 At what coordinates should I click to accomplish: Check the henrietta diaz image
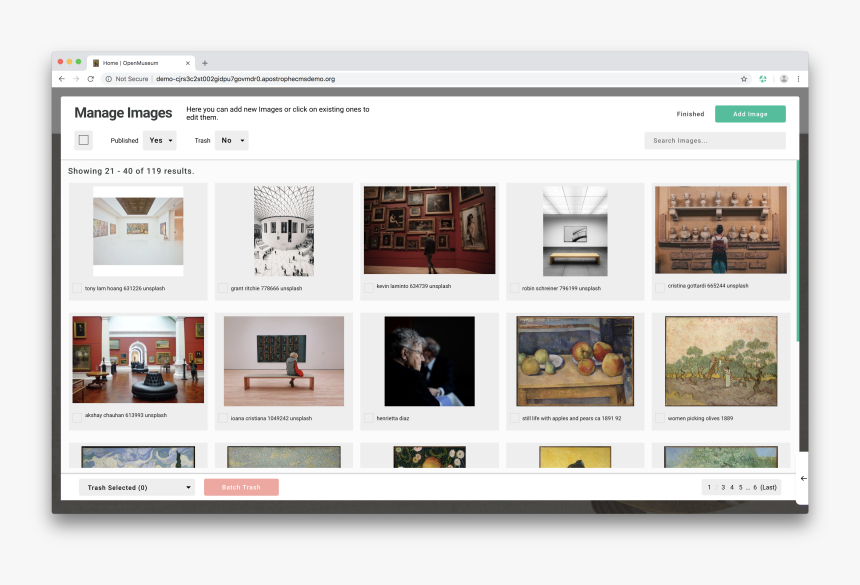tap(369, 418)
